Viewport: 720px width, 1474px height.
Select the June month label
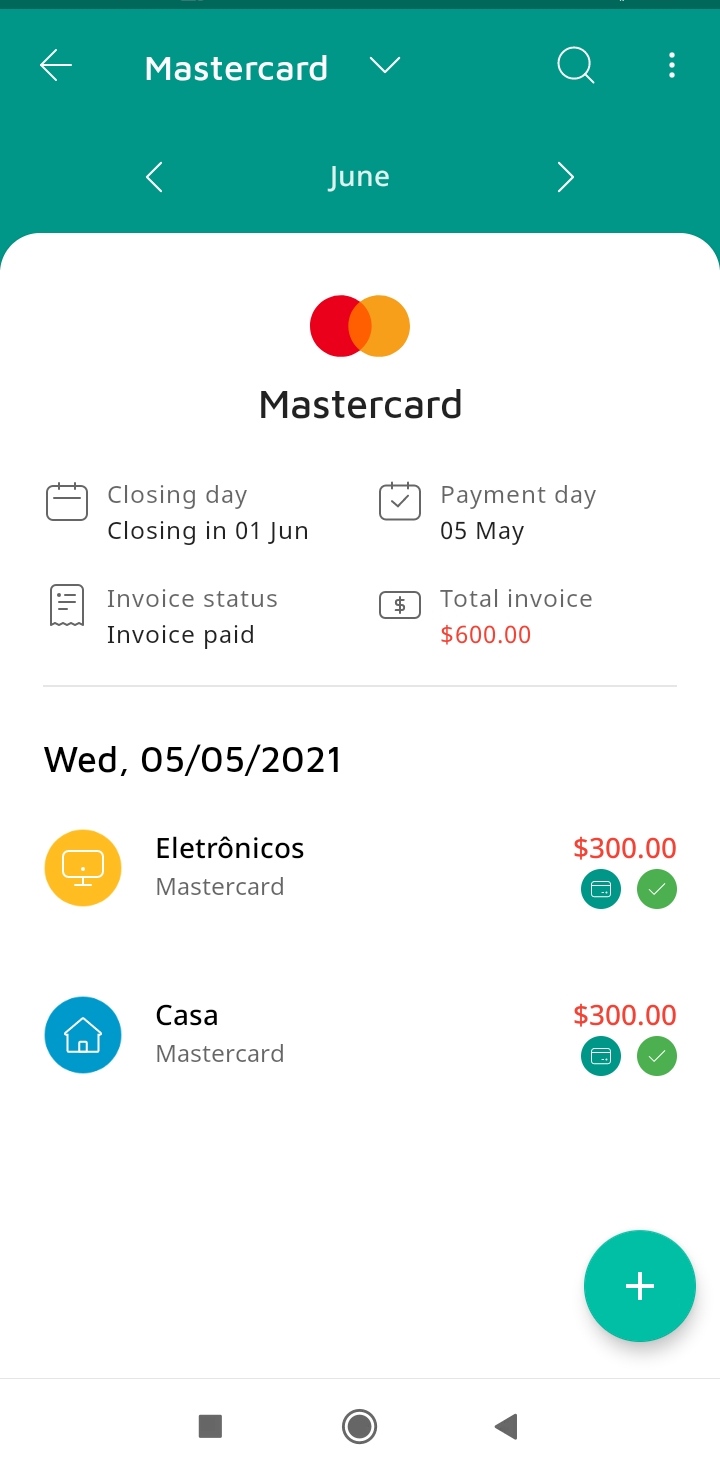click(x=359, y=177)
